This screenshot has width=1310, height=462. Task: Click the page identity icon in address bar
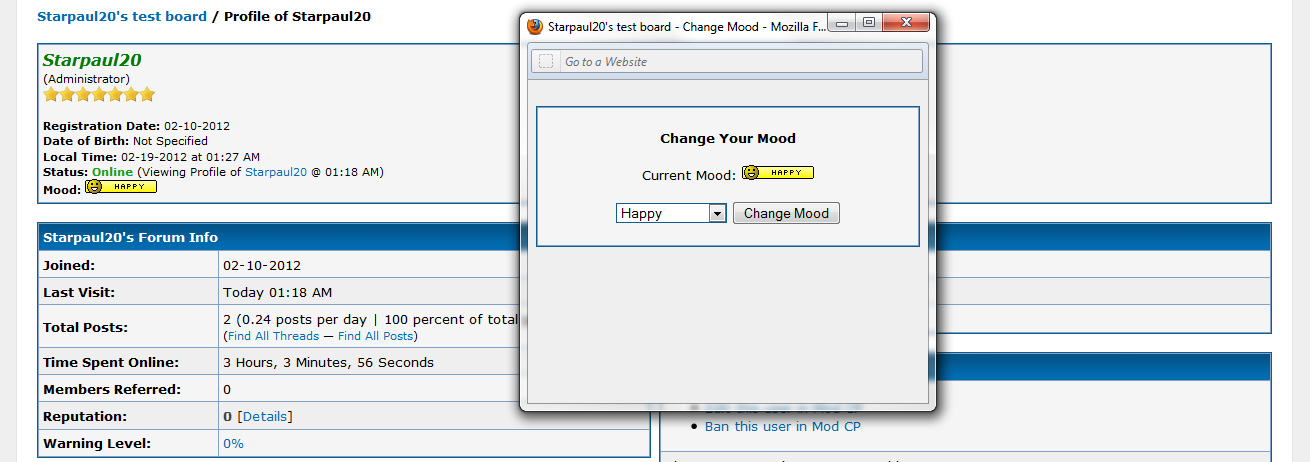tap(546, 62)
